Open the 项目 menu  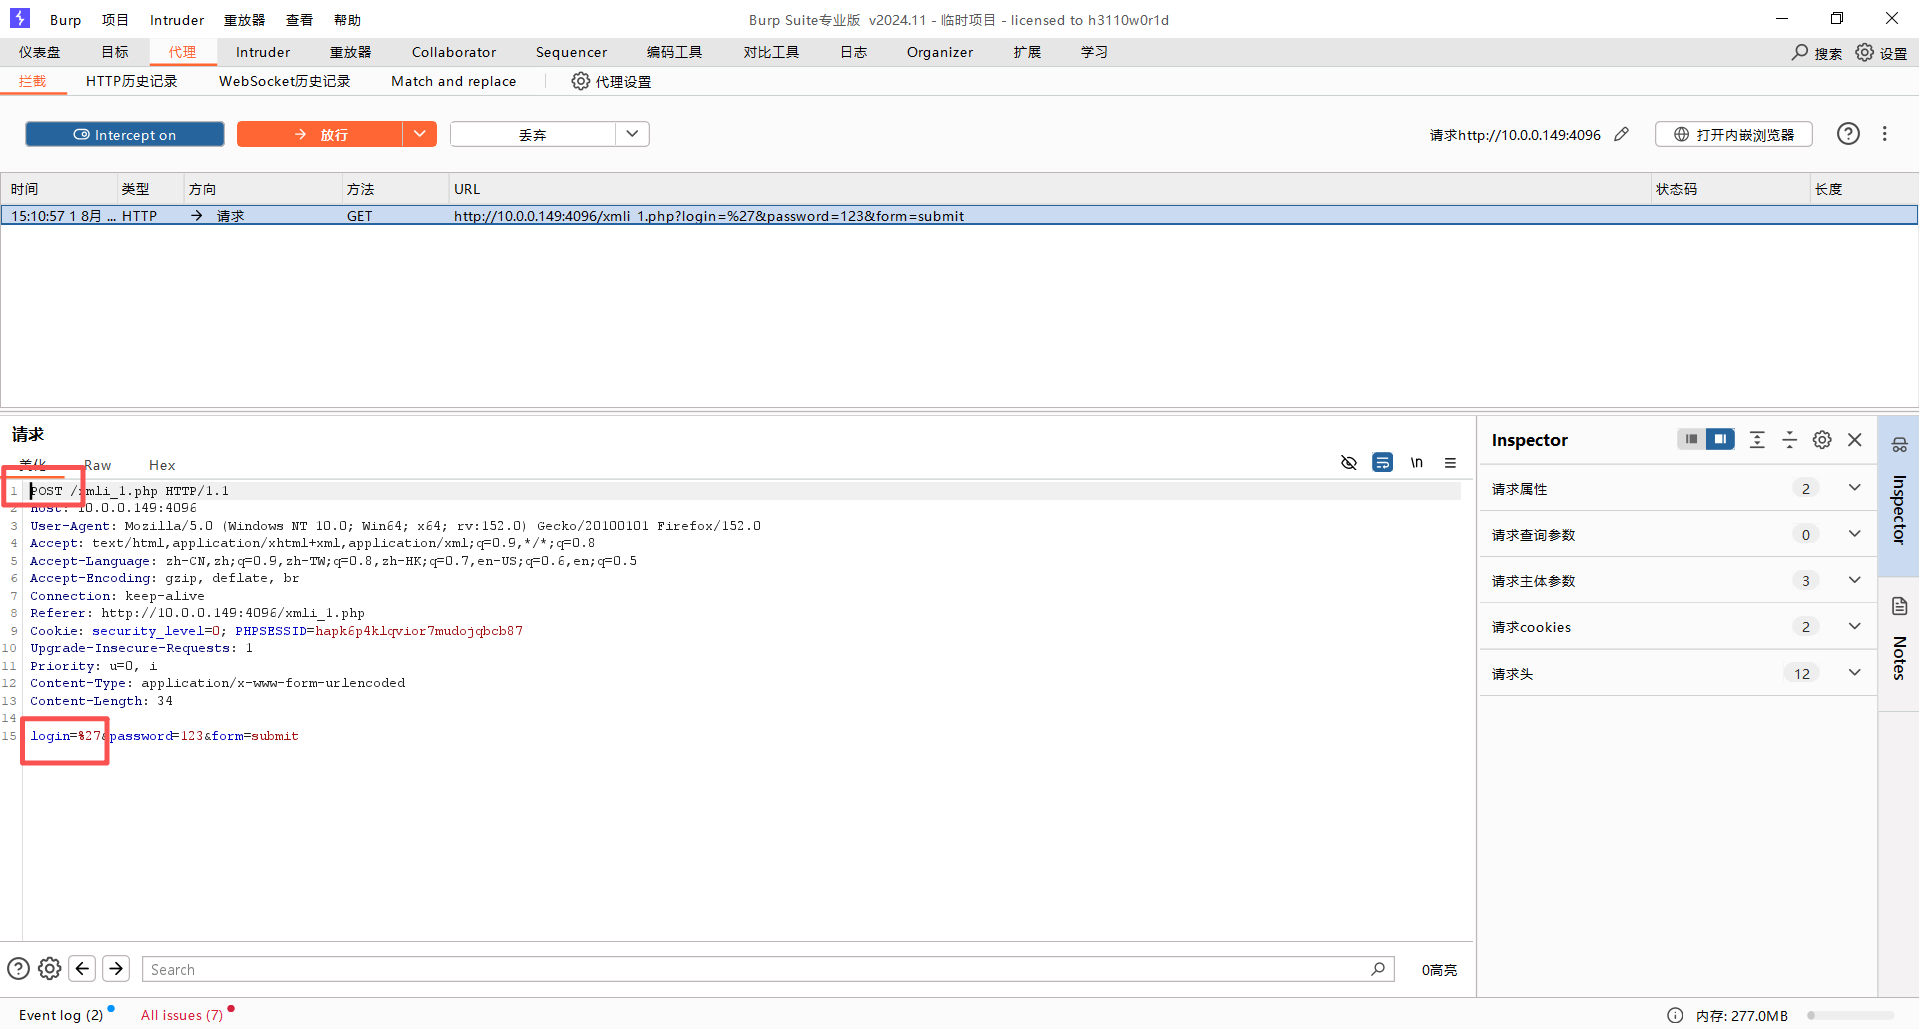tap(115, 20)
